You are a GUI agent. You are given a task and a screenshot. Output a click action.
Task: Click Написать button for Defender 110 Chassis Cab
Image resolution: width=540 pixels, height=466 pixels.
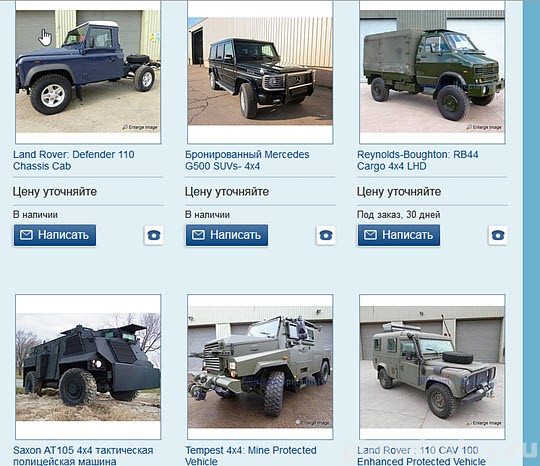[55, 235]
